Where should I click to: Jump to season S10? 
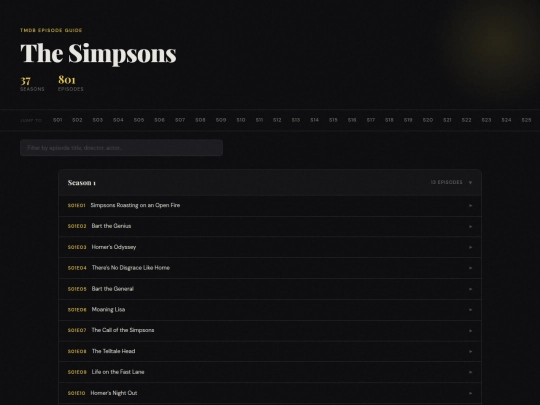[x=241, y=120]
